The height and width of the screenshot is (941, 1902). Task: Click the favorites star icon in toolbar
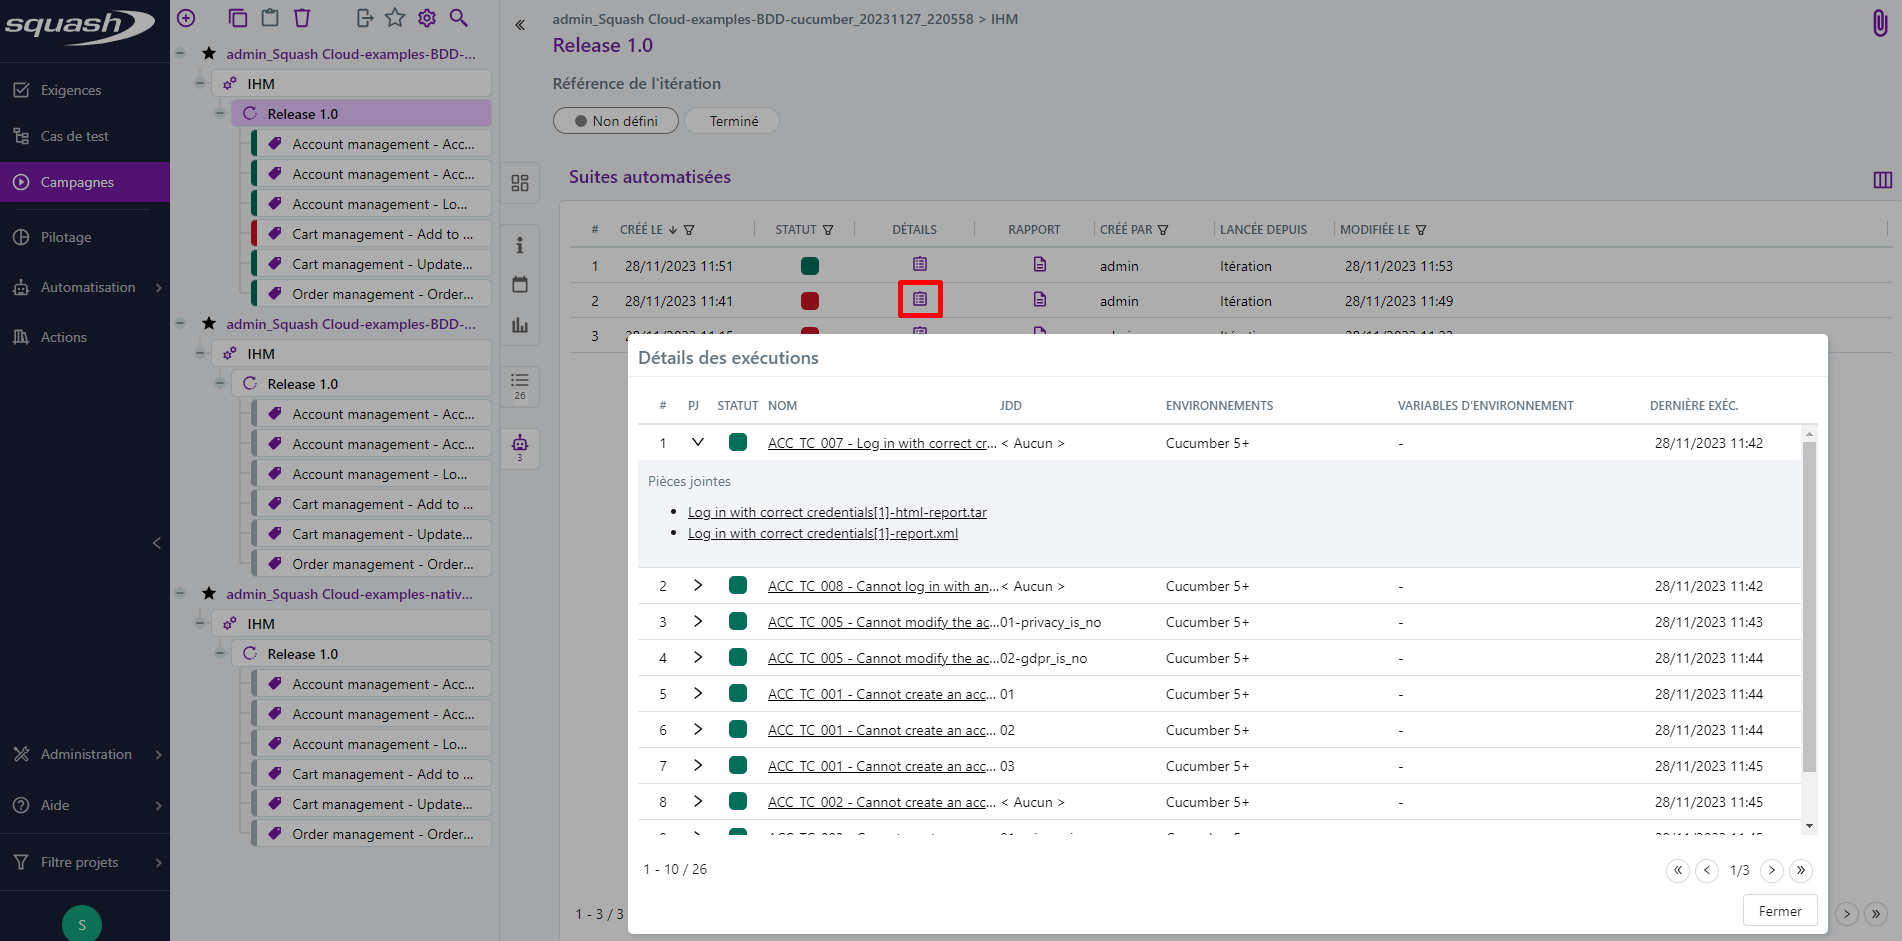pyautogui.click(x=395, y=18)
